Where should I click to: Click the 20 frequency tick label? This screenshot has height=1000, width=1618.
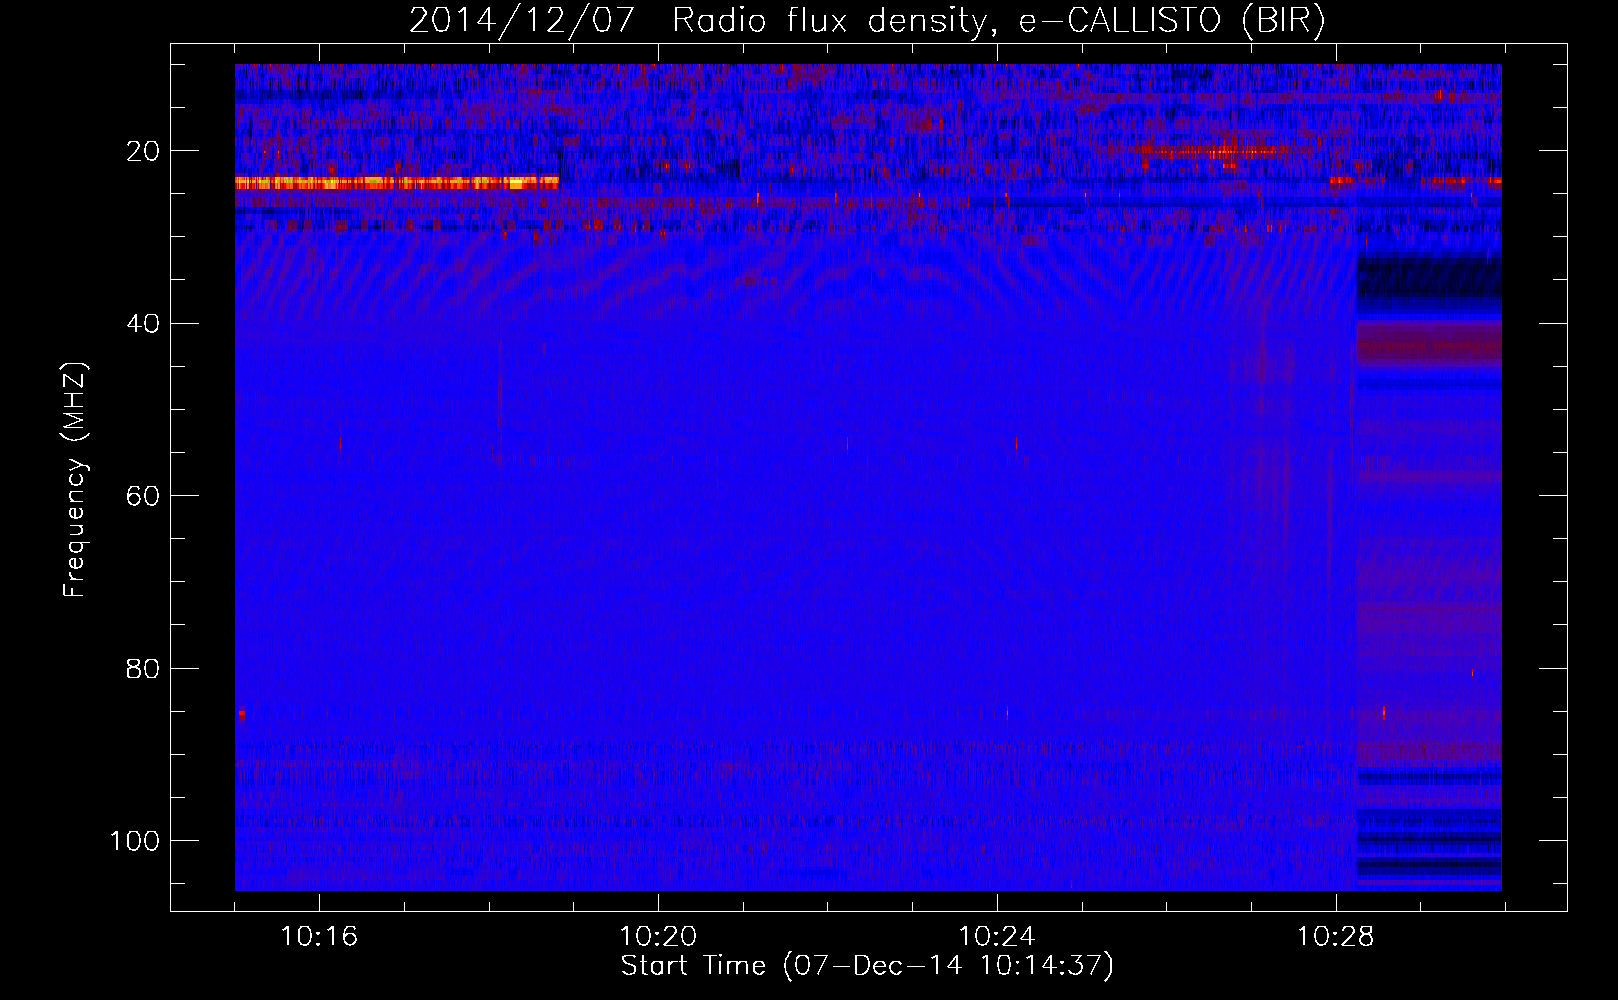click(x=144, y=151)
